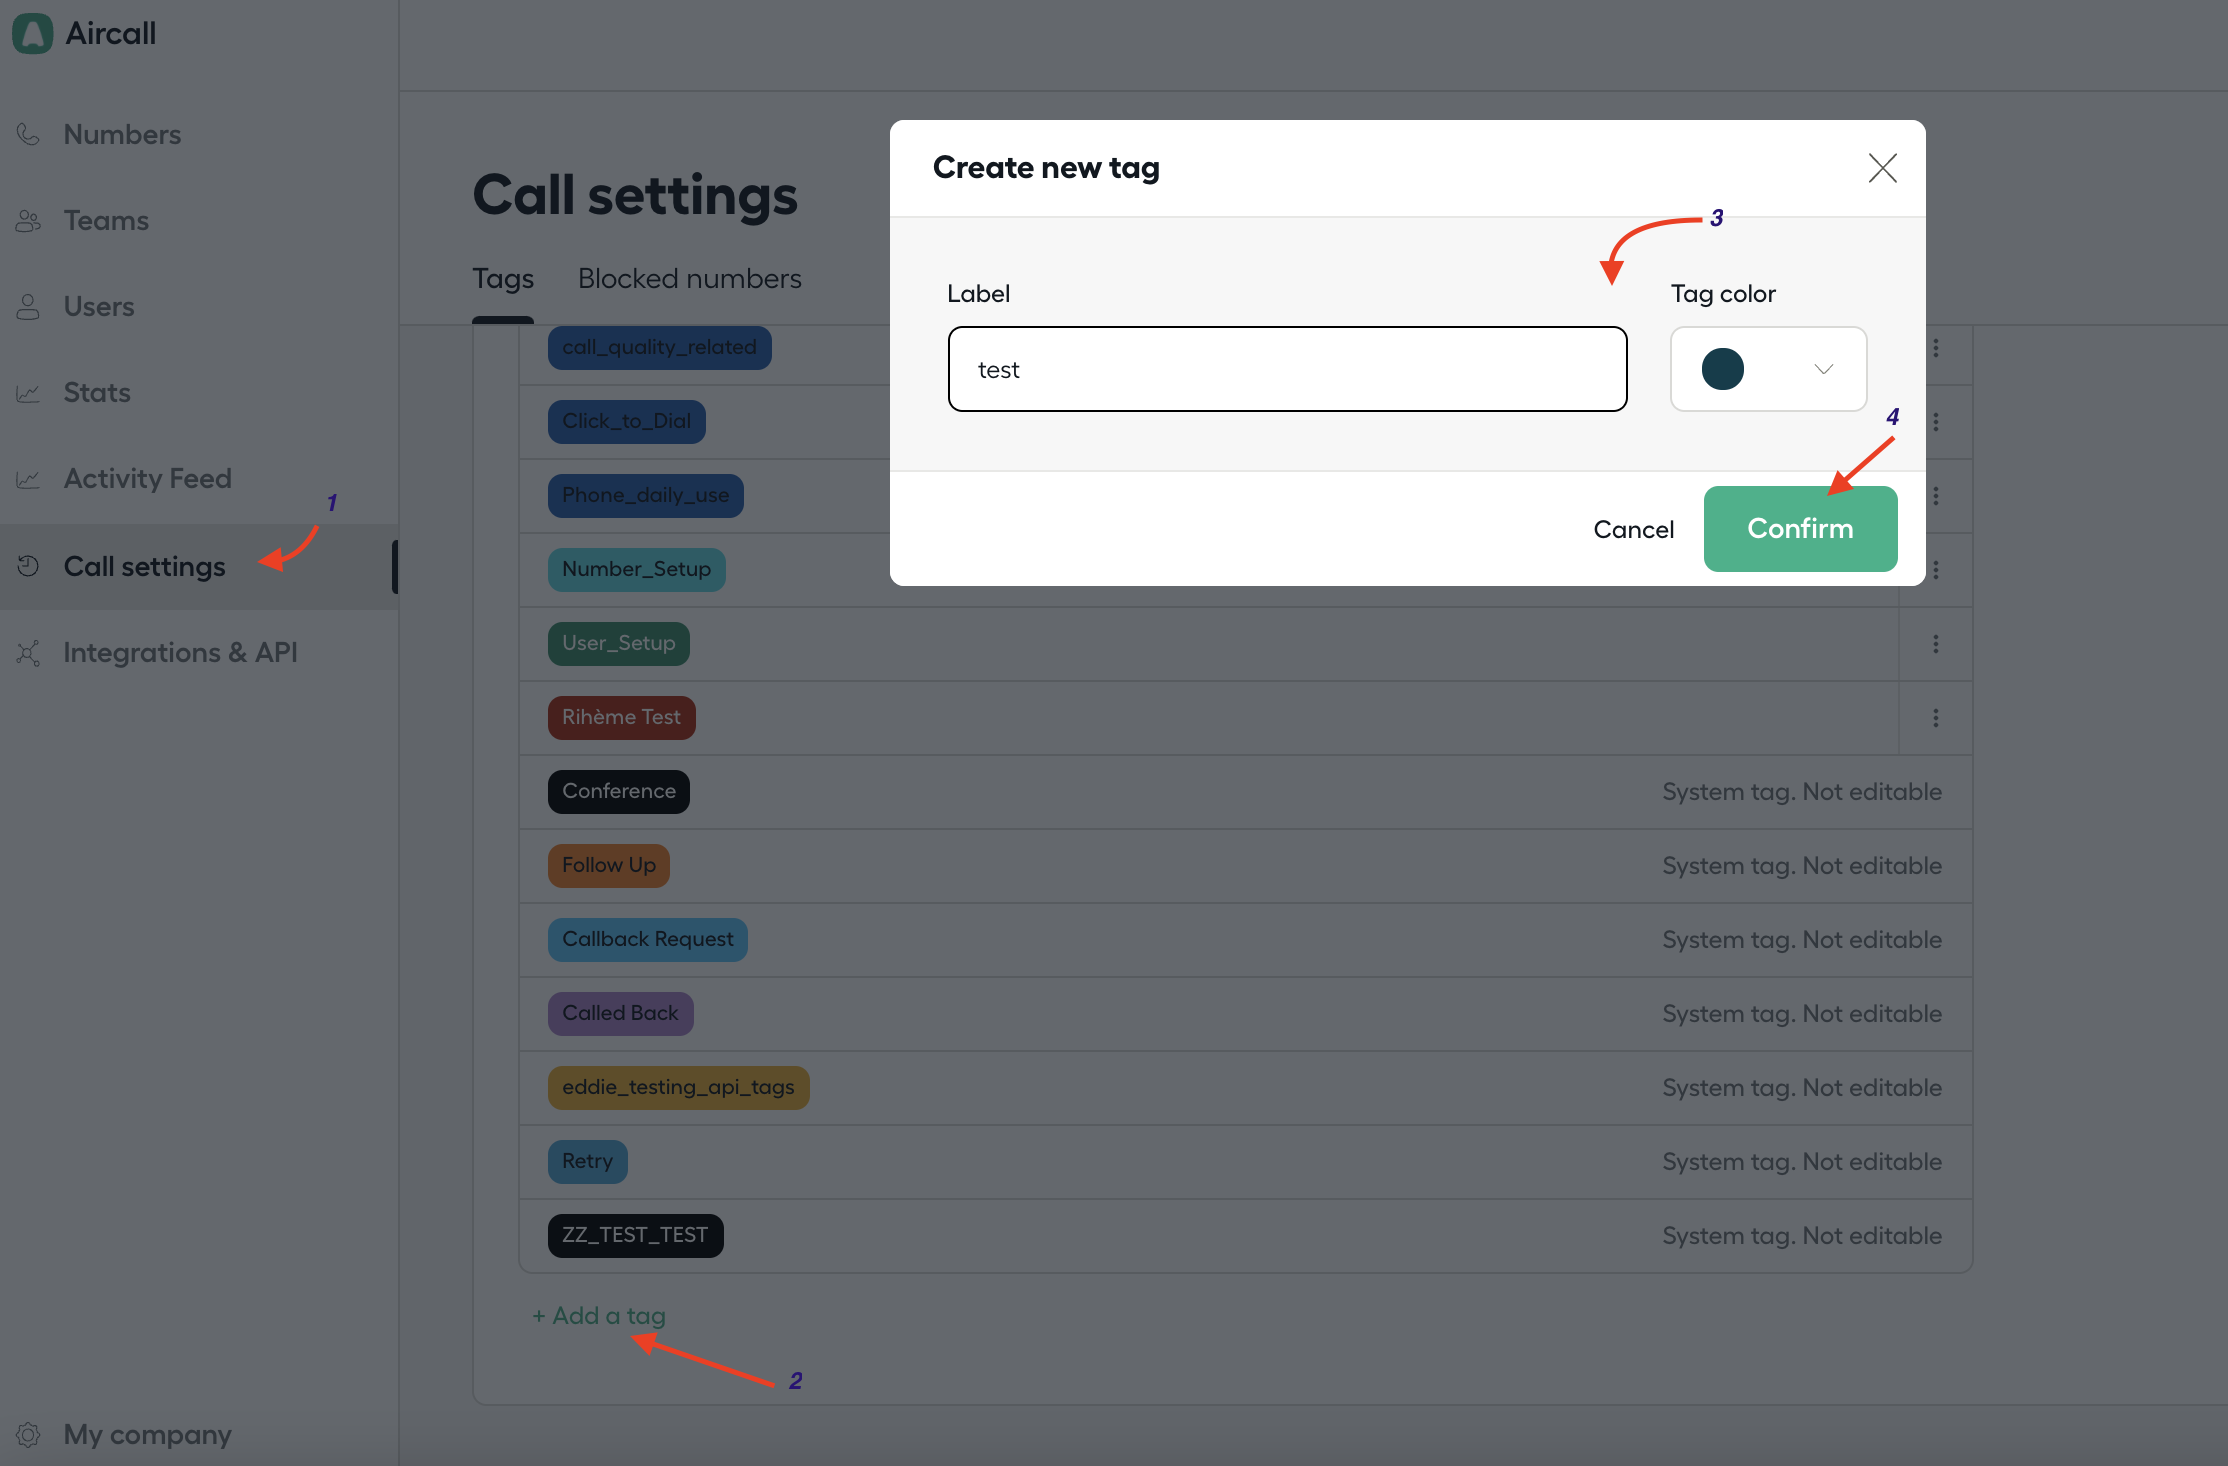The height and width of the screenshot is (1466, 2228).
Task: Open options menu for Number_Setup tag
Action: 1936,570
